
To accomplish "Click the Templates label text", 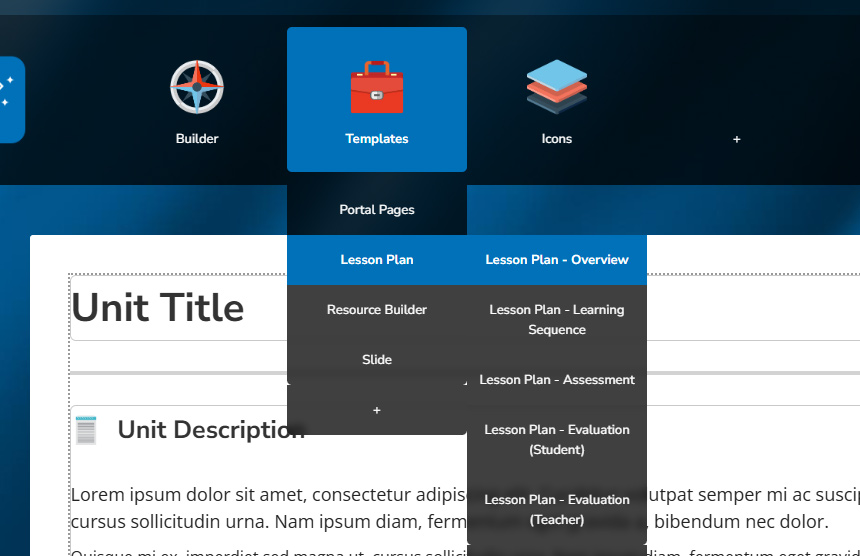I will pyautogui.click(x=376, y=139).
